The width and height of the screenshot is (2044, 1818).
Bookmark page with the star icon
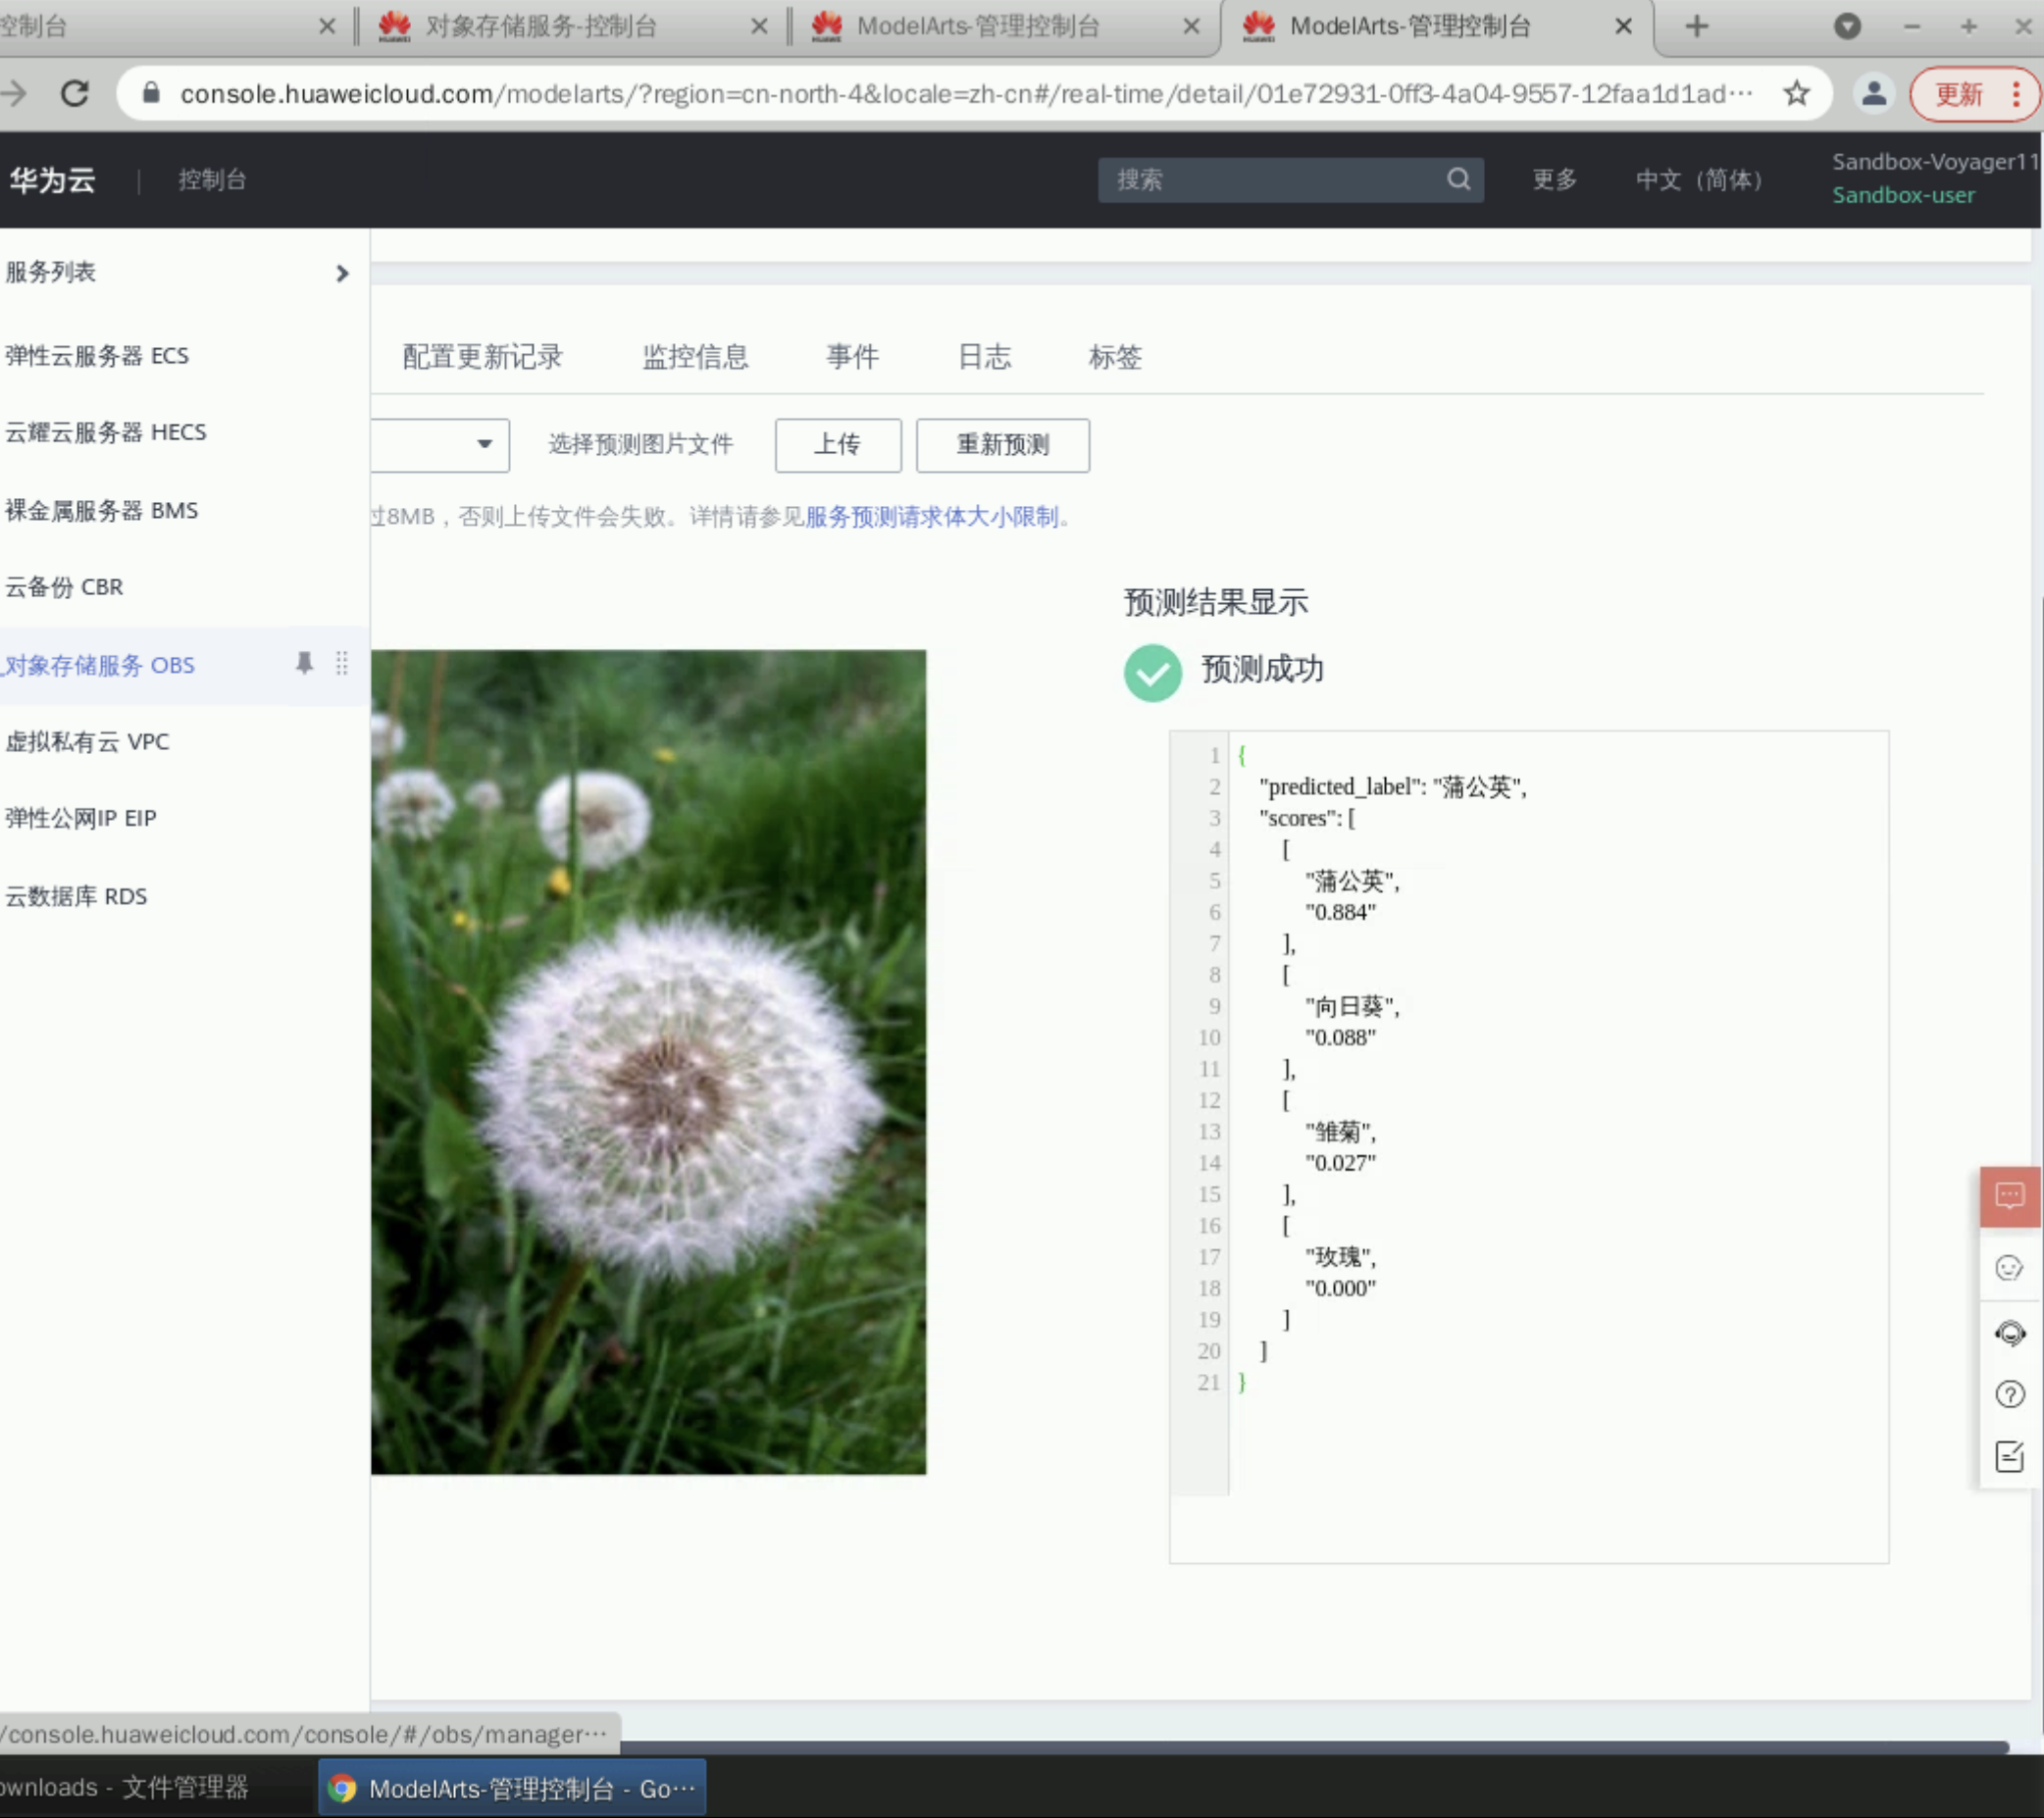pyautogui.click(x=1796, y=94)
